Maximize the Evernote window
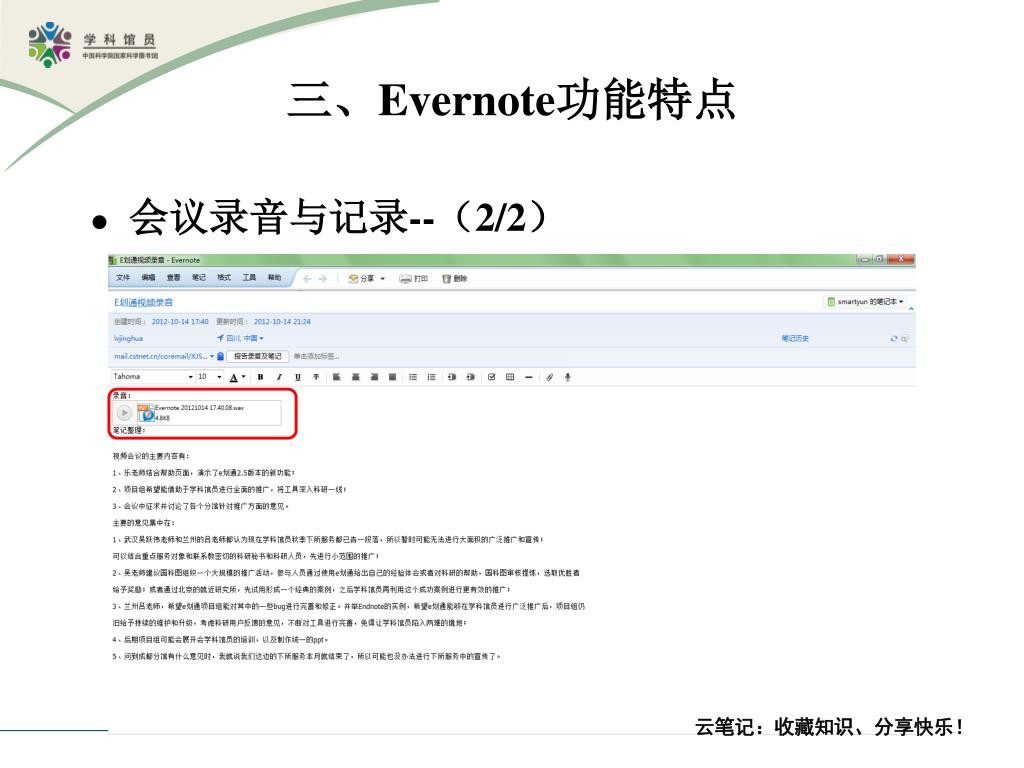Image resolution: width=1024 pixels, height=768 pixels. (879, 259)
